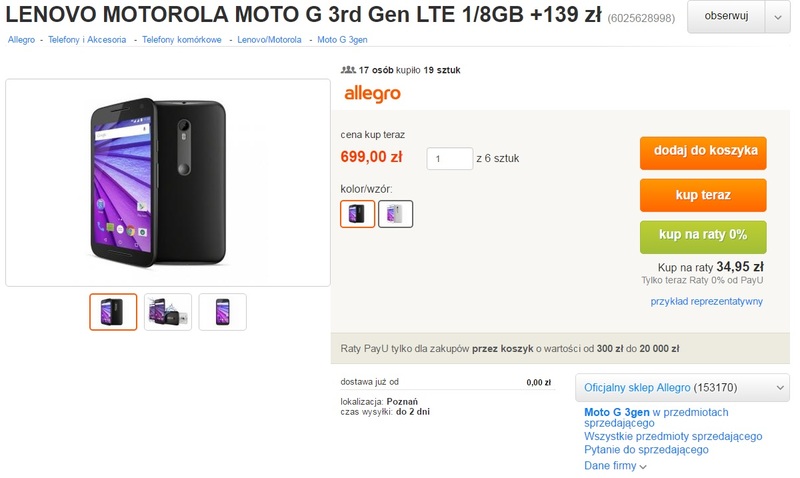Open the third front-view phone thumbnail
Viewport: 800px width, 478px height.
point(222,312)
